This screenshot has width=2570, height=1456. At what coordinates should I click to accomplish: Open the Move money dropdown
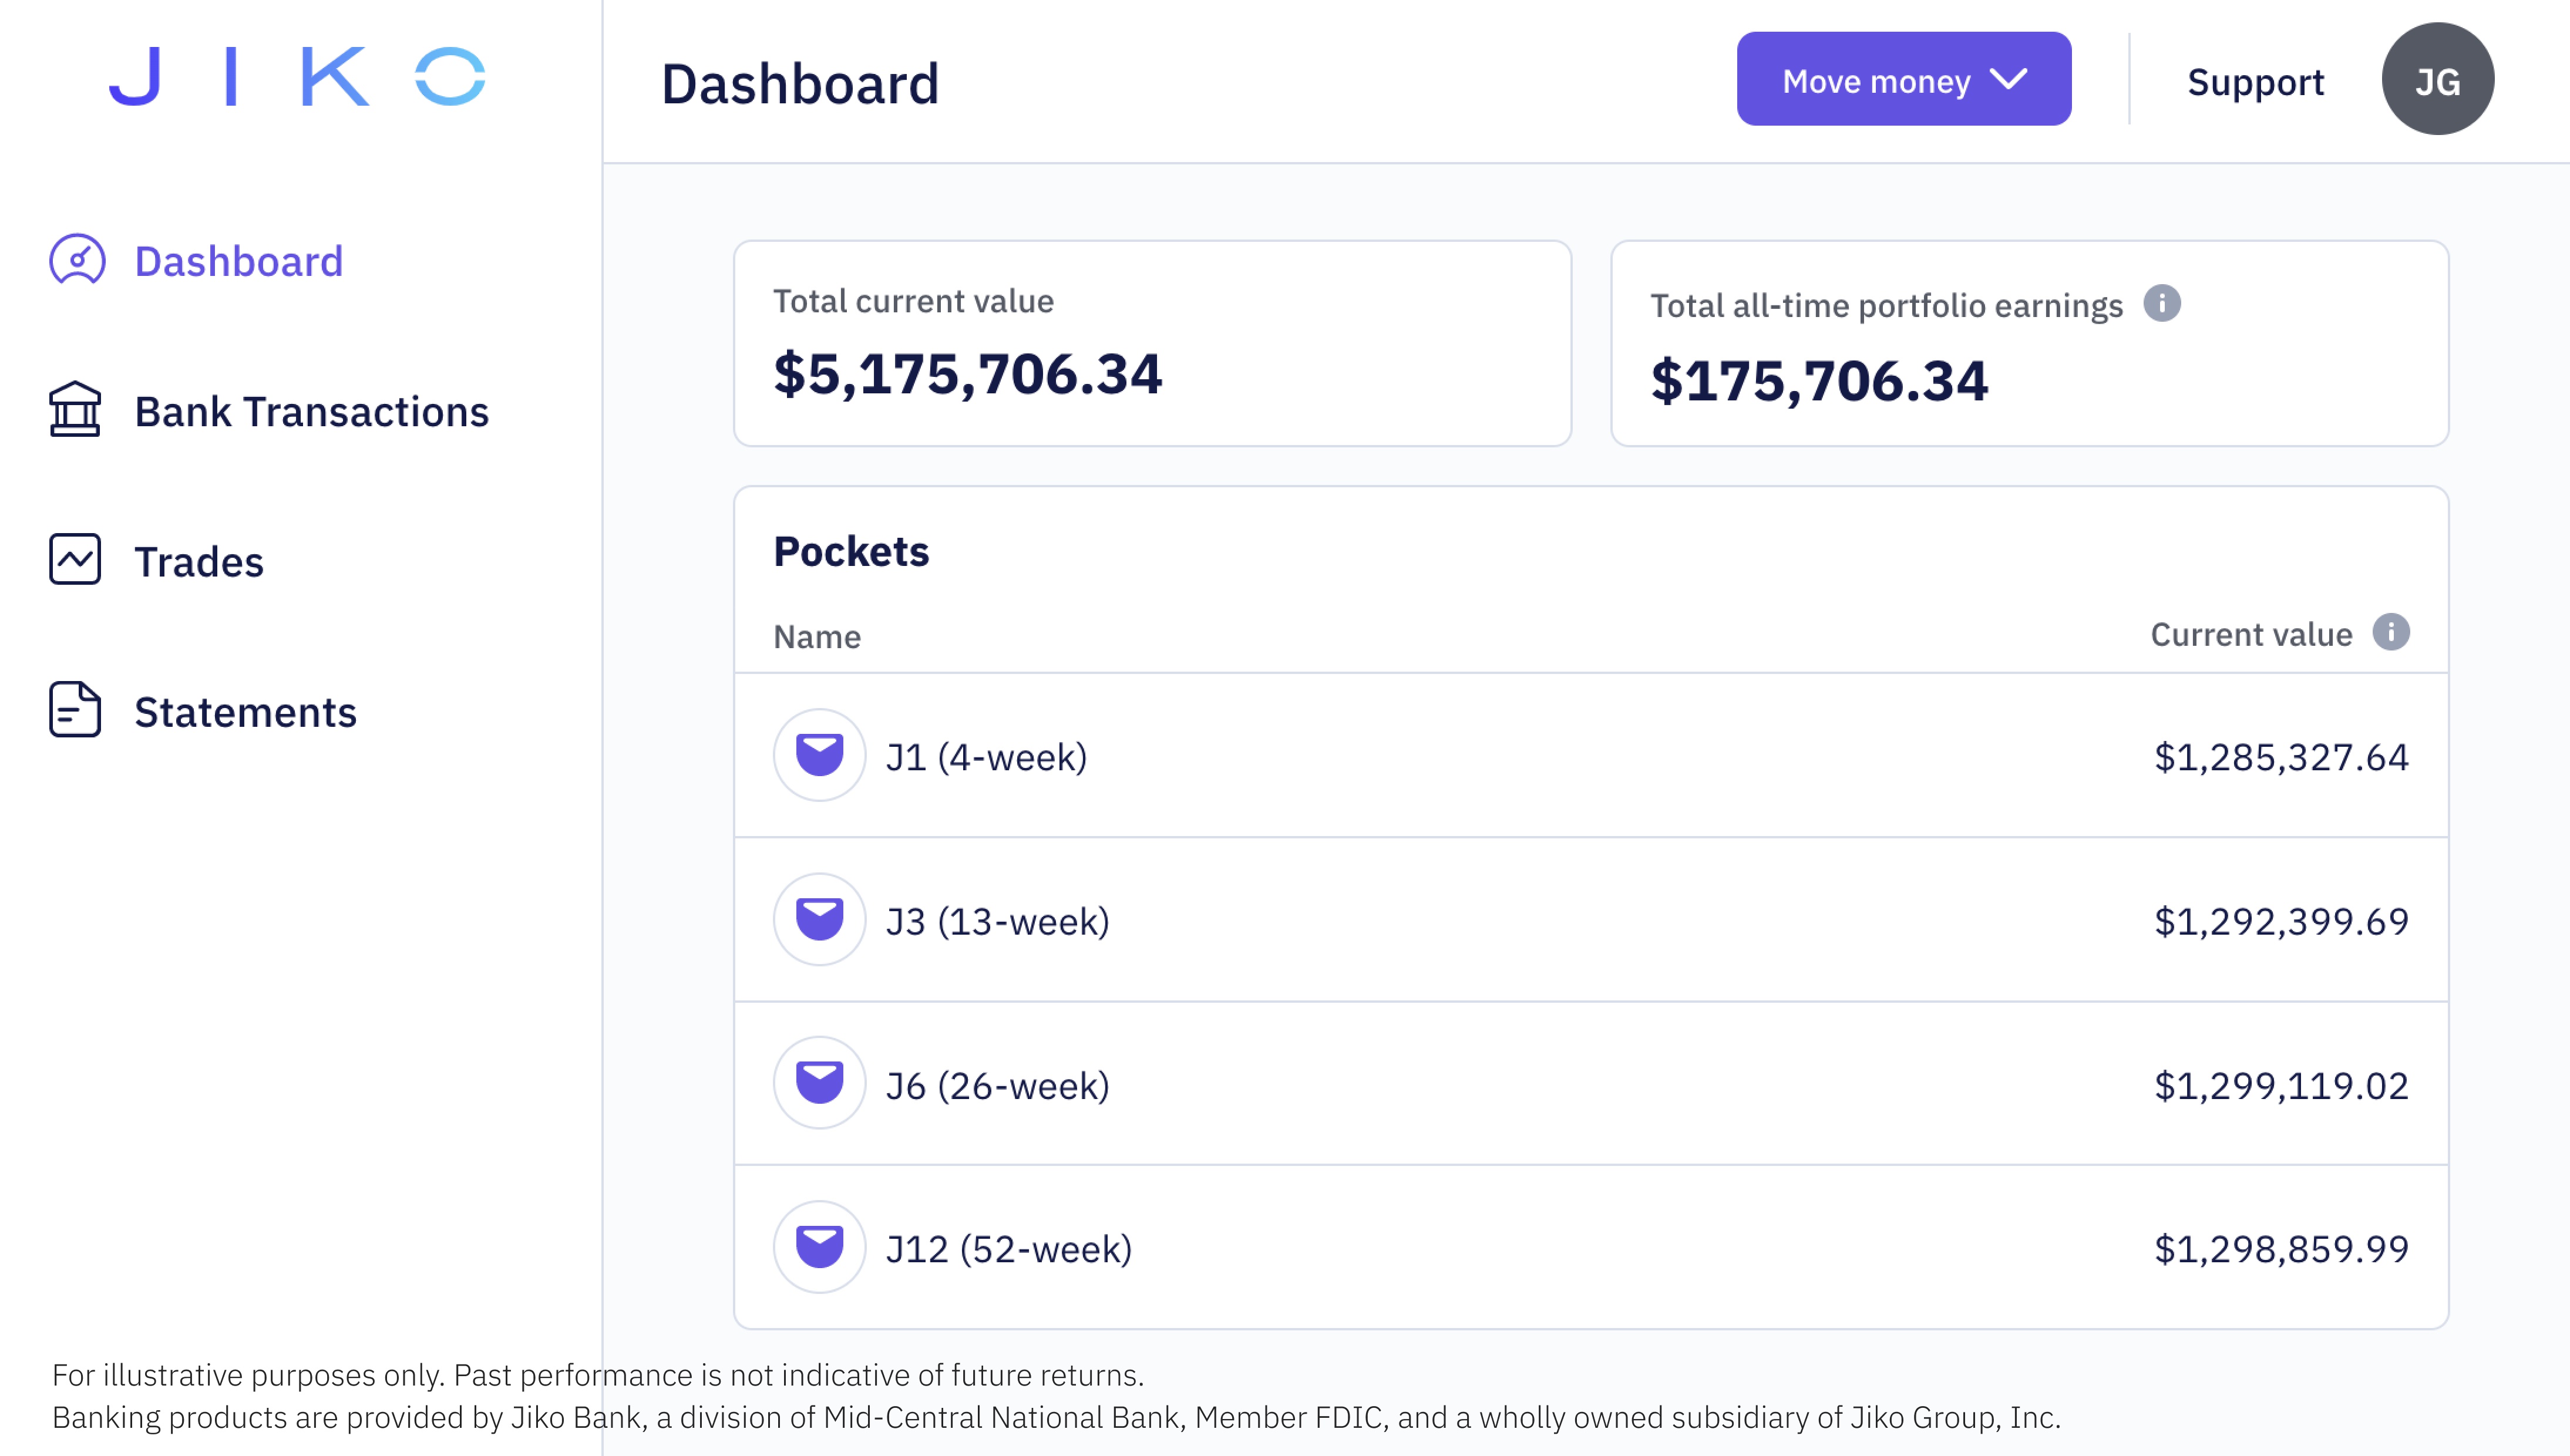pyautogui.click(x=1877, y=80)
